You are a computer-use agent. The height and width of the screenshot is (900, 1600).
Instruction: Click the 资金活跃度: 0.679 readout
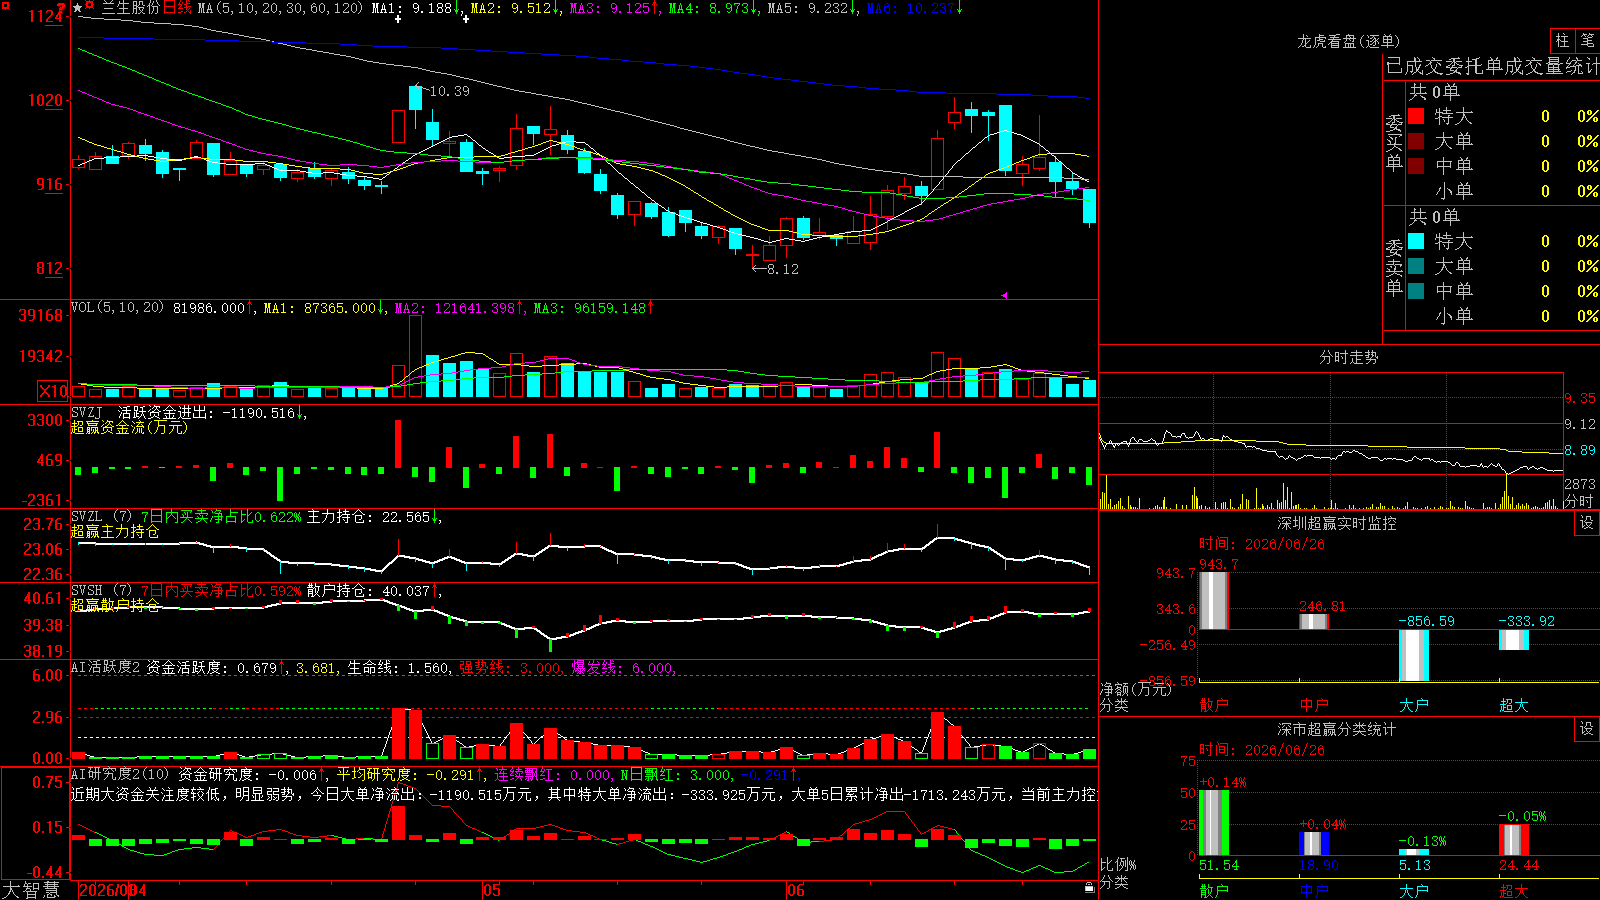pyautogui.click(x=211, y=667)
